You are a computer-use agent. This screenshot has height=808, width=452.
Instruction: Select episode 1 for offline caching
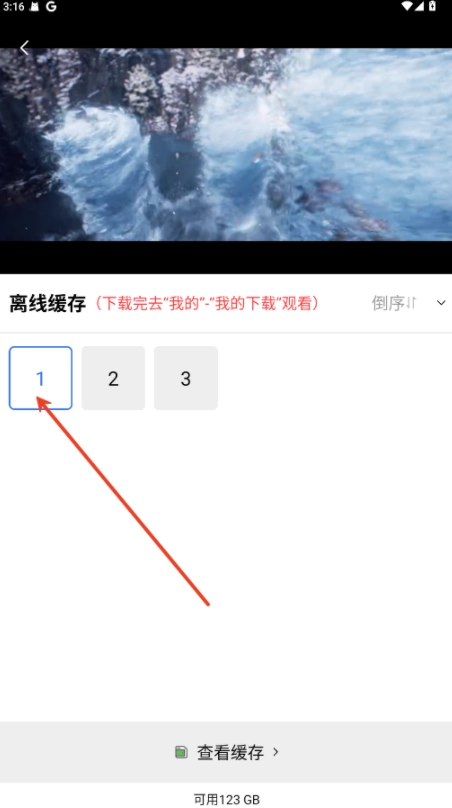pos(41,378)
